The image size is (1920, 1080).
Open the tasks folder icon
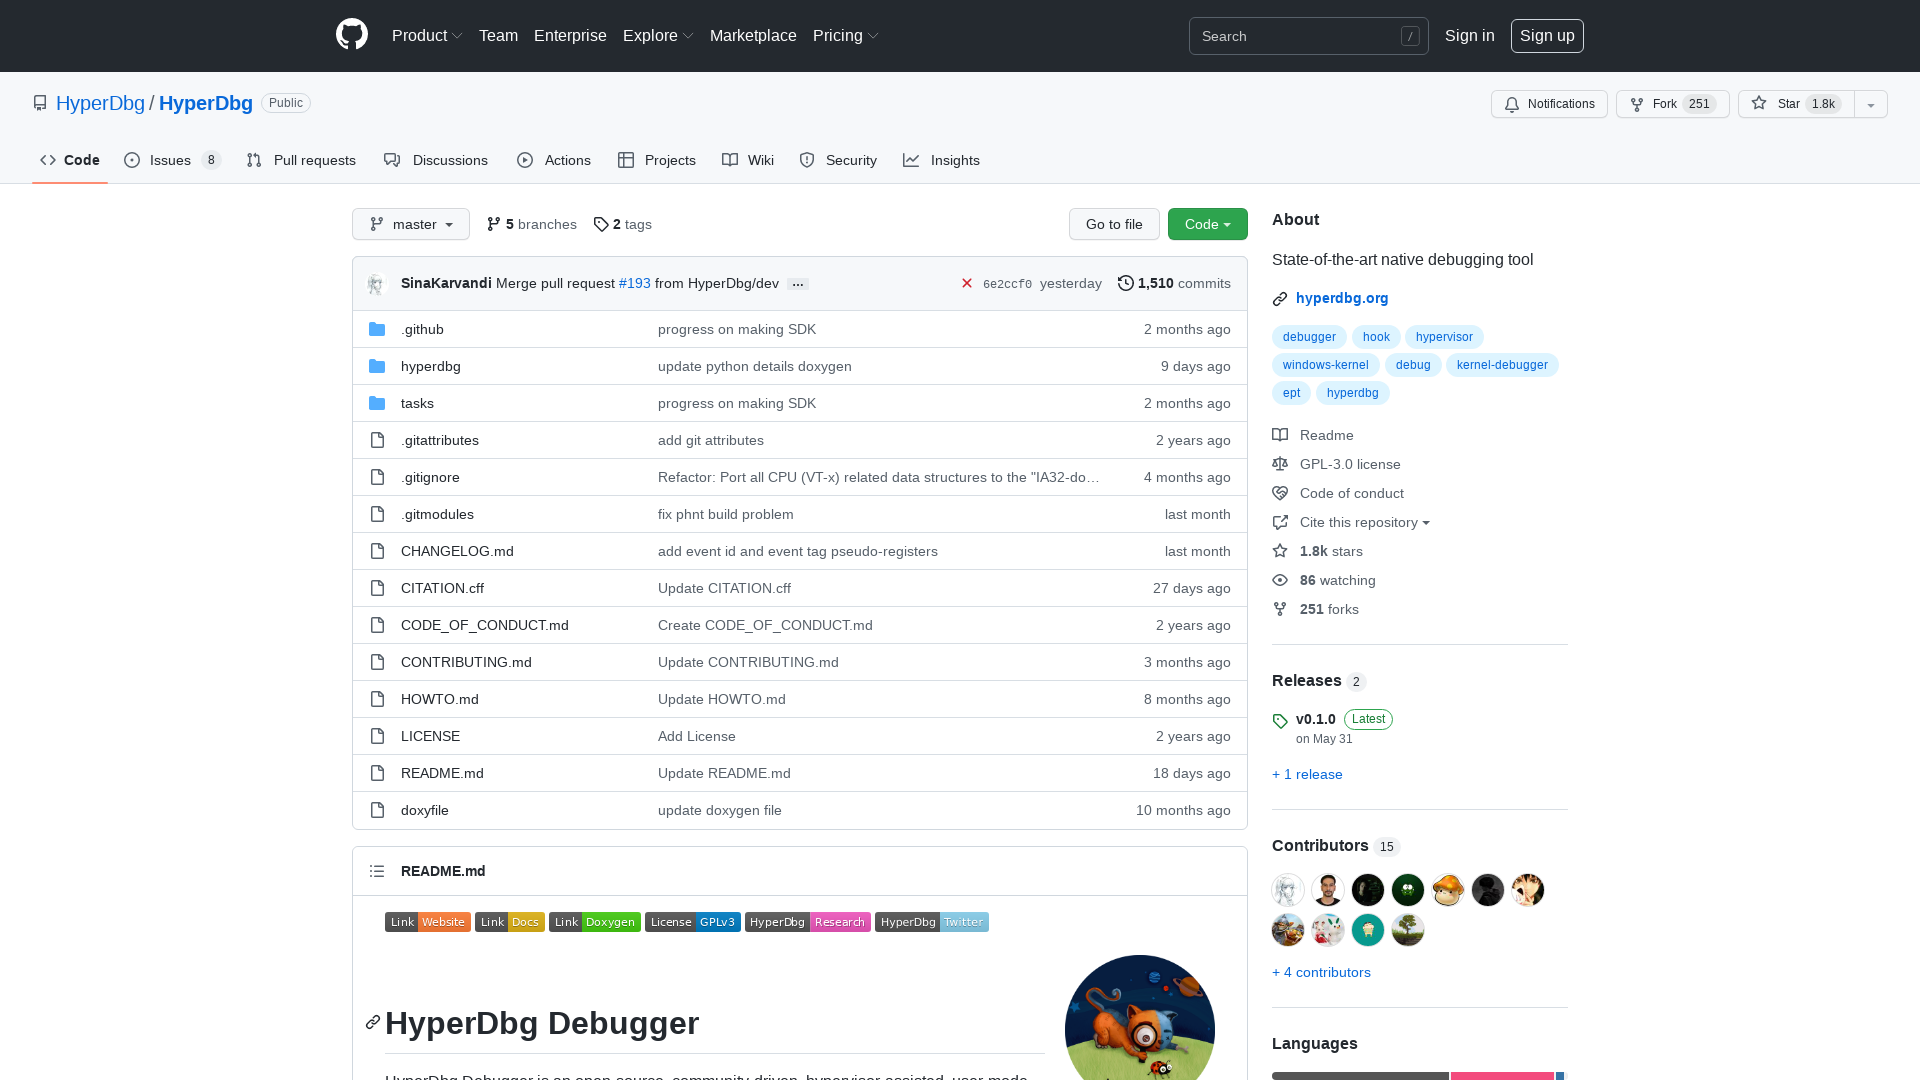click(x=377, y=403)
